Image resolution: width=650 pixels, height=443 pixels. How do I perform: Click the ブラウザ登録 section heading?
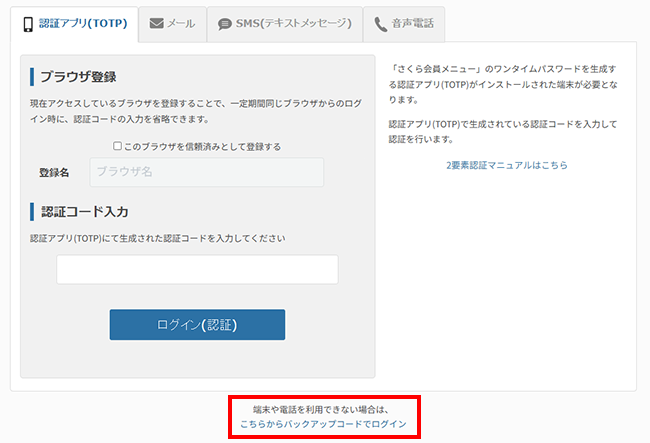[79, 77]
